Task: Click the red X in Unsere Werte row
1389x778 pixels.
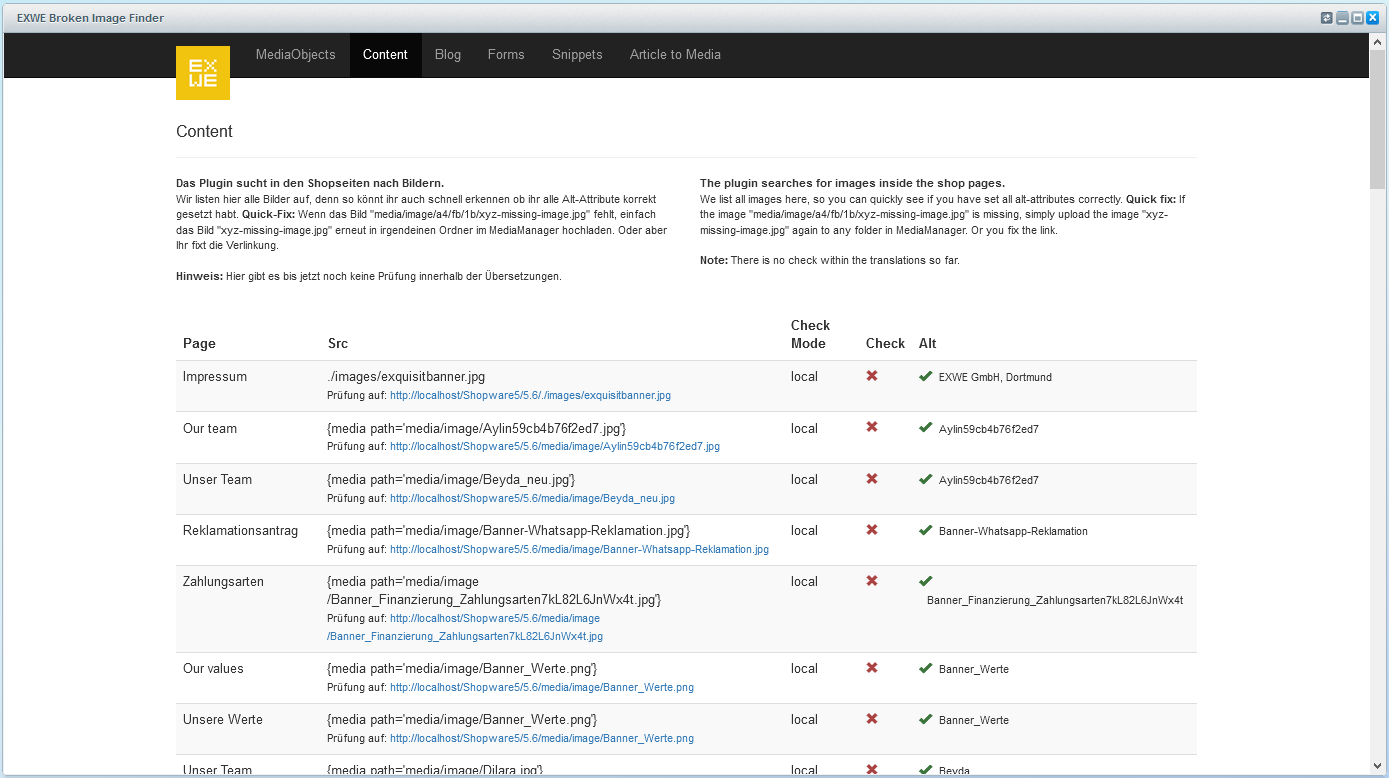Action: (872, 719)
